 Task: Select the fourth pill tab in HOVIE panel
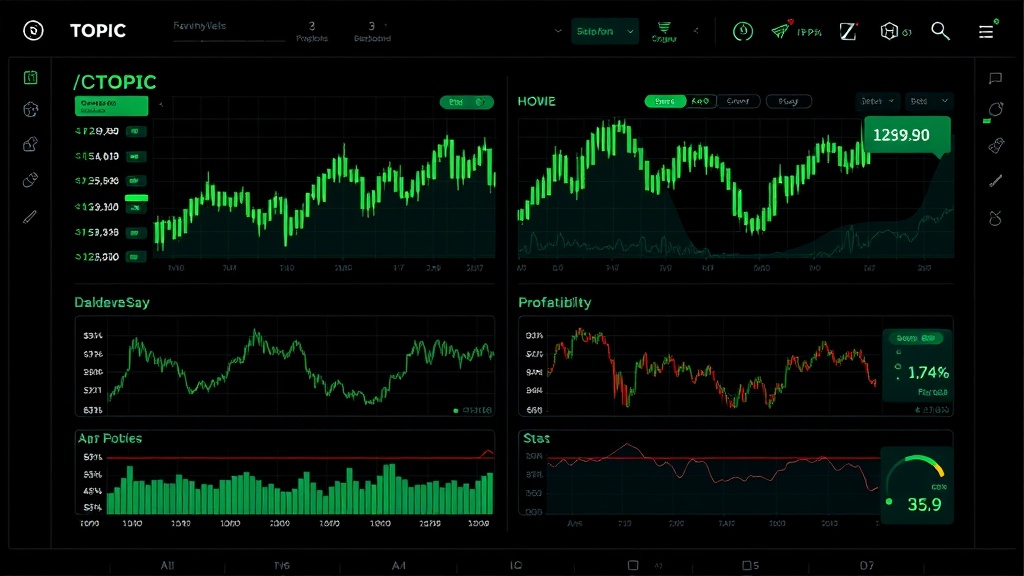pos(788,101)
